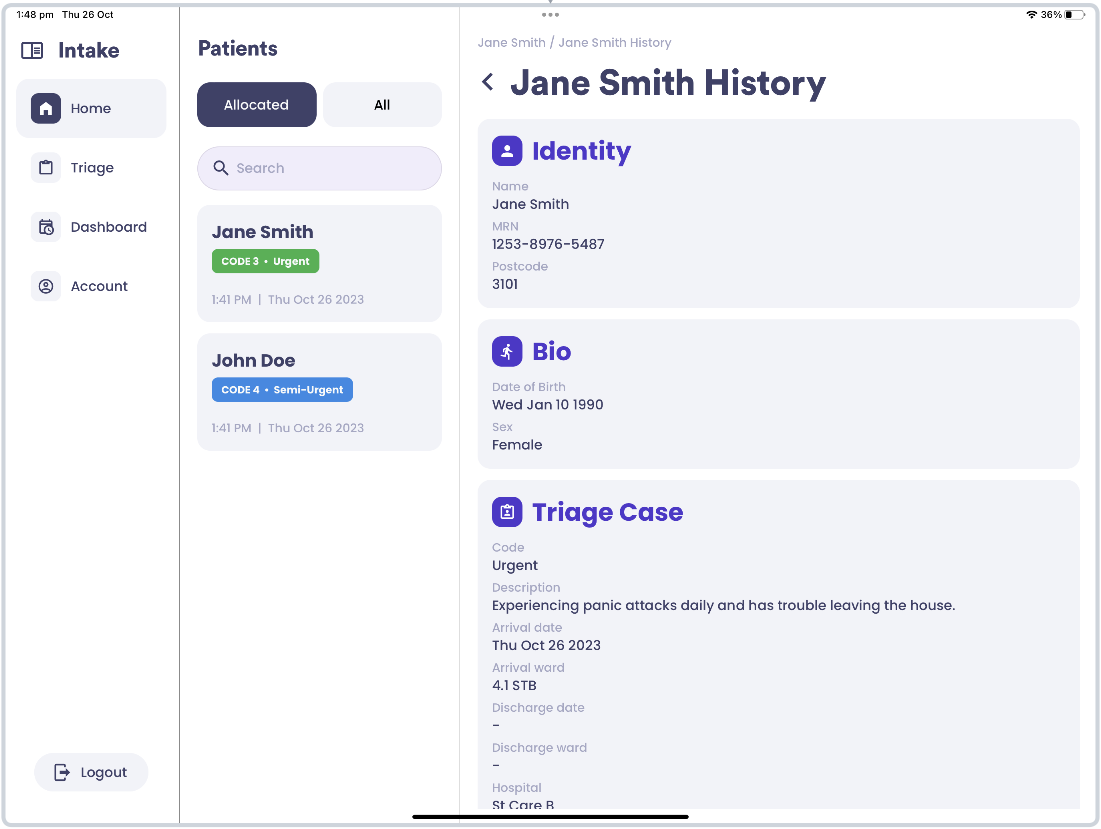Open the Jane Smith patient card
Image resolution: width=1101 pixels, height=829 pixels.
(x=319, y=263)
